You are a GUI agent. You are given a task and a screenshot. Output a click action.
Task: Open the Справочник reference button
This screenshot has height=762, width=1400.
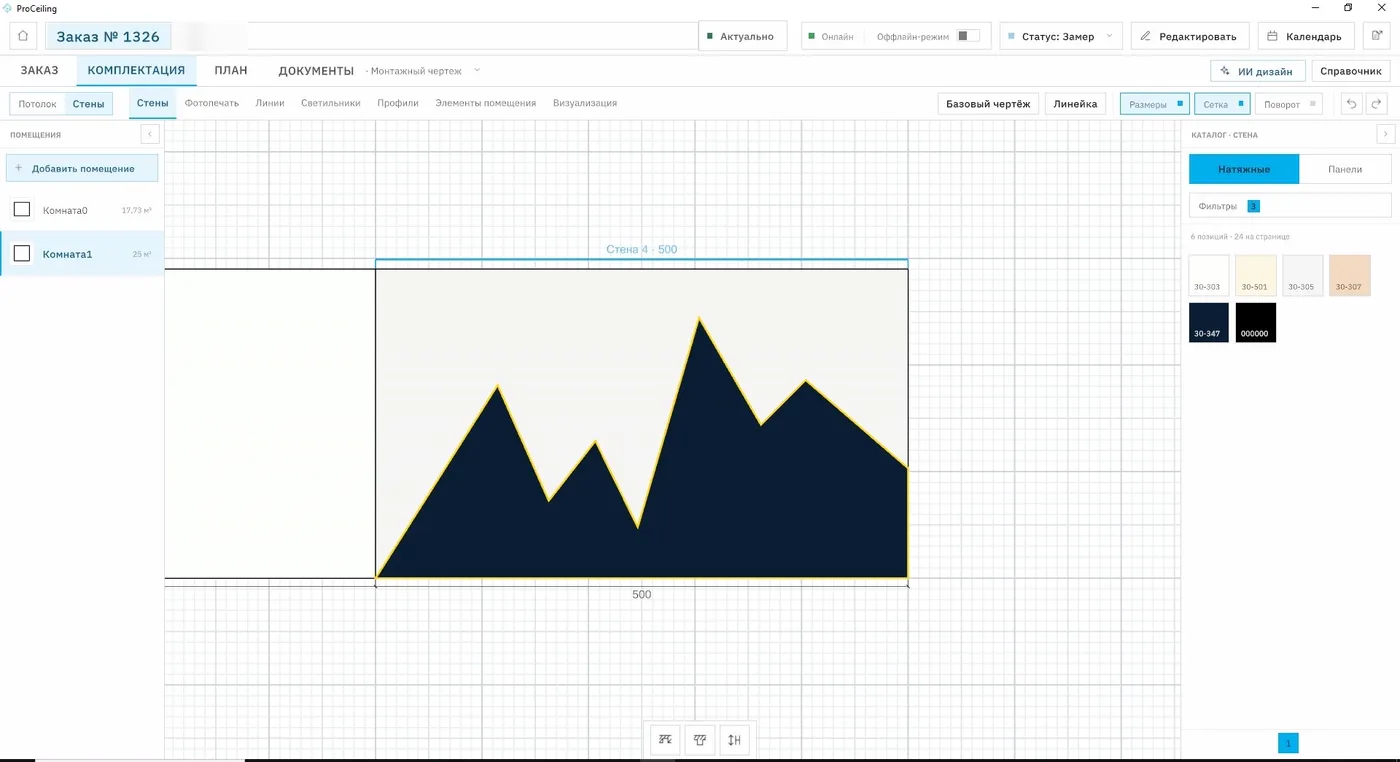click(x=1351, y=71)
